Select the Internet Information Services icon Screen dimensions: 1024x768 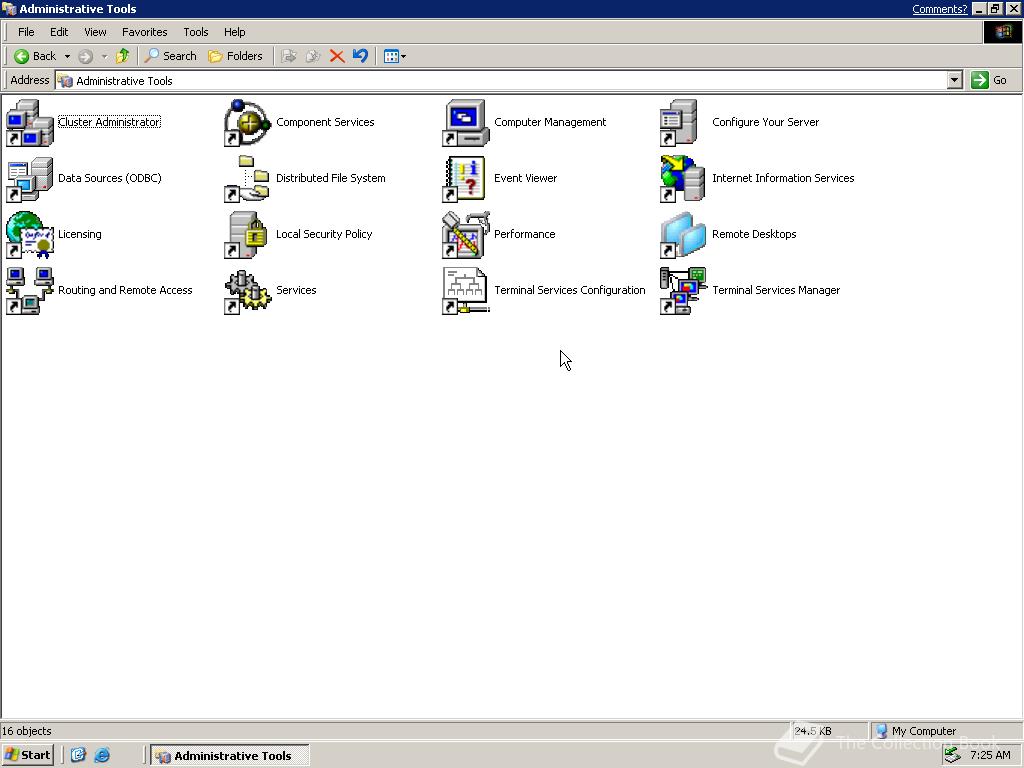pos(682,178)
